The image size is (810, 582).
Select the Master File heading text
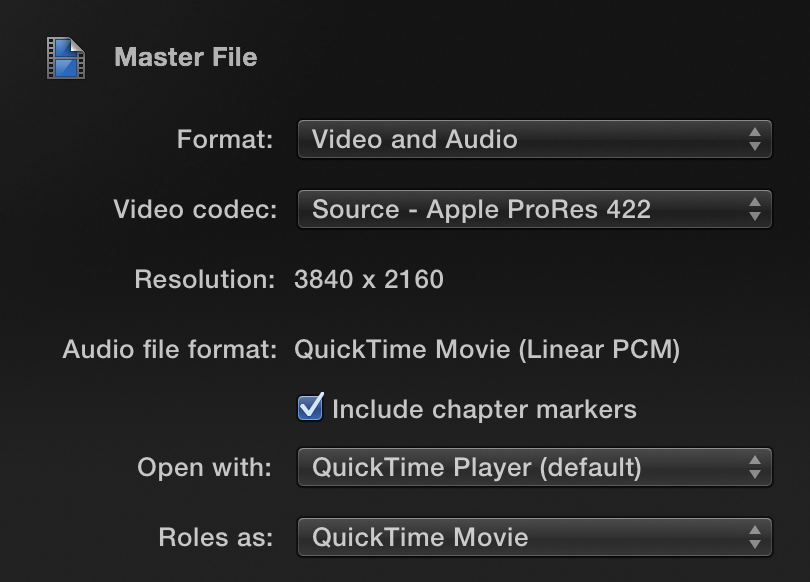coord(185,57)
